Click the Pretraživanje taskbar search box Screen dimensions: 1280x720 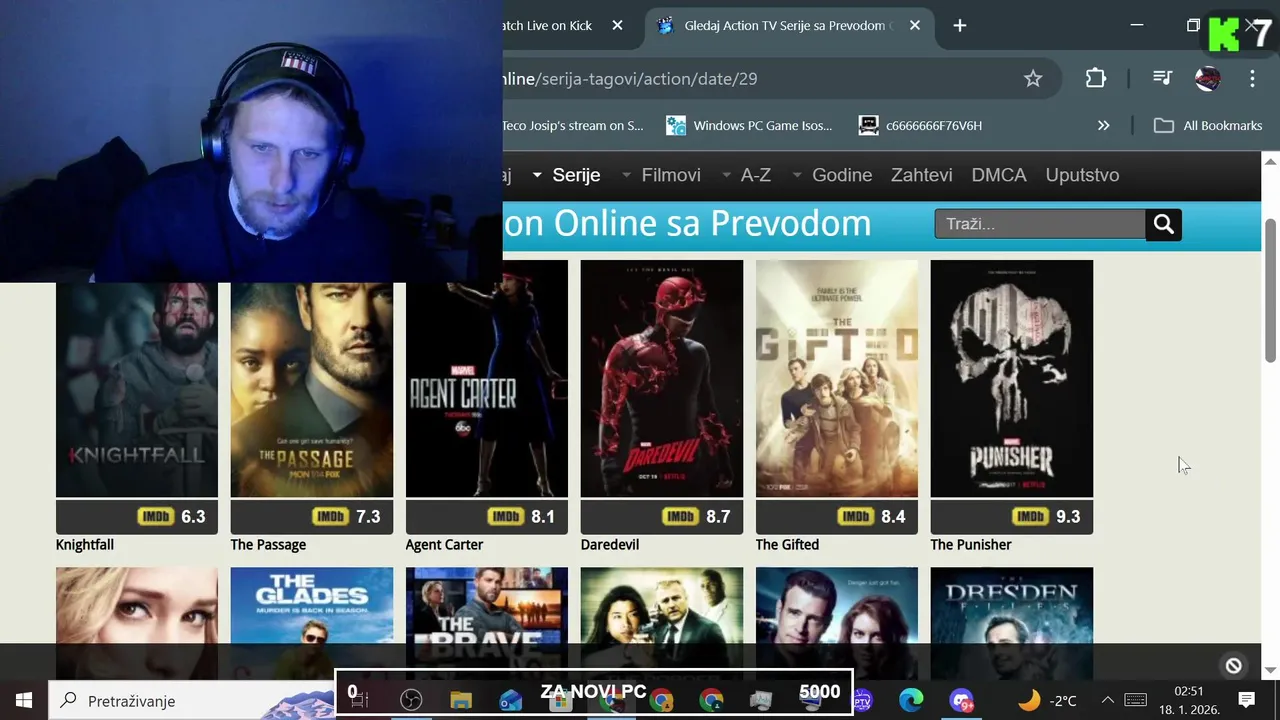coord(190,700)
